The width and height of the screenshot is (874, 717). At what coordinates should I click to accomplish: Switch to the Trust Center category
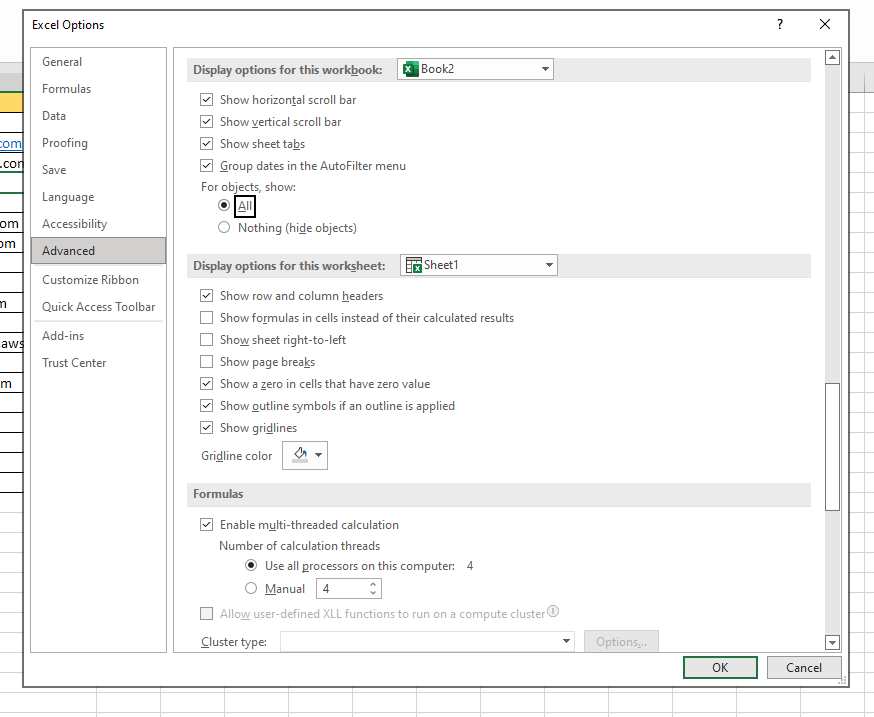pos(74,362)
